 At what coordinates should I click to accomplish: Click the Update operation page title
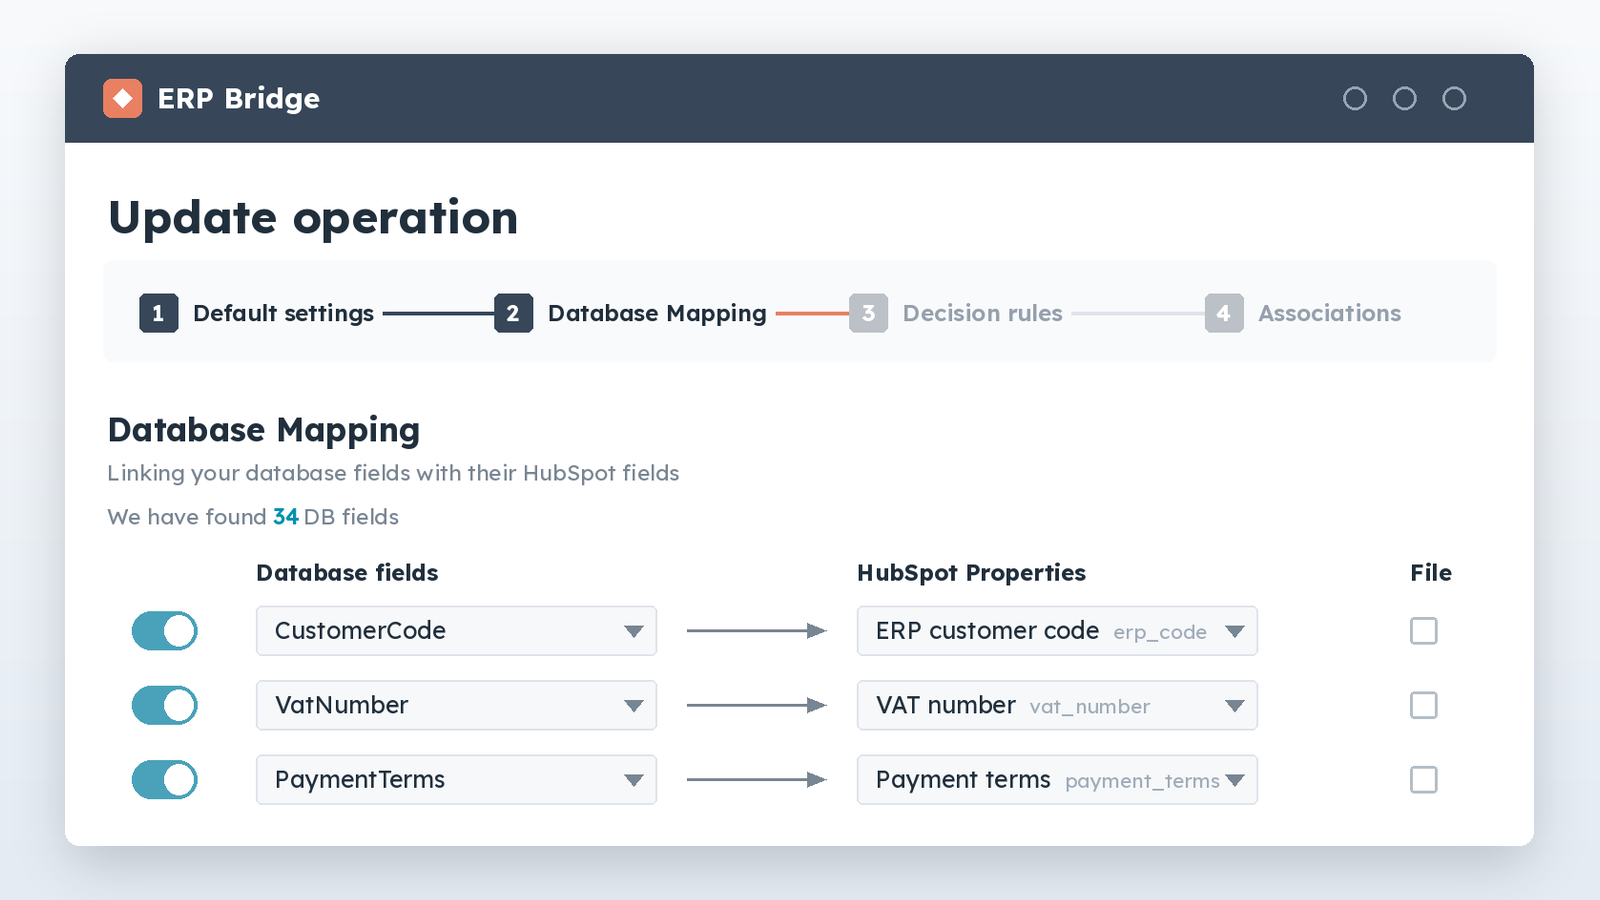[x=313, y=218]
